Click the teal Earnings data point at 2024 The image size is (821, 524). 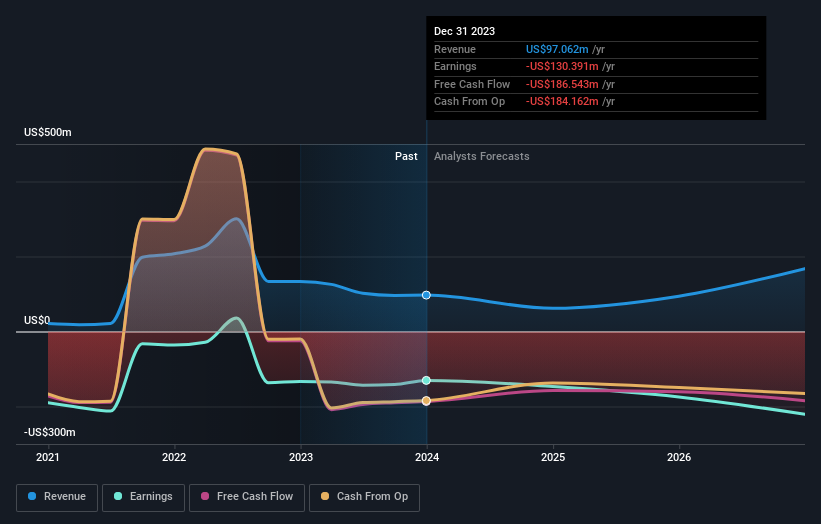coord(426,380)
